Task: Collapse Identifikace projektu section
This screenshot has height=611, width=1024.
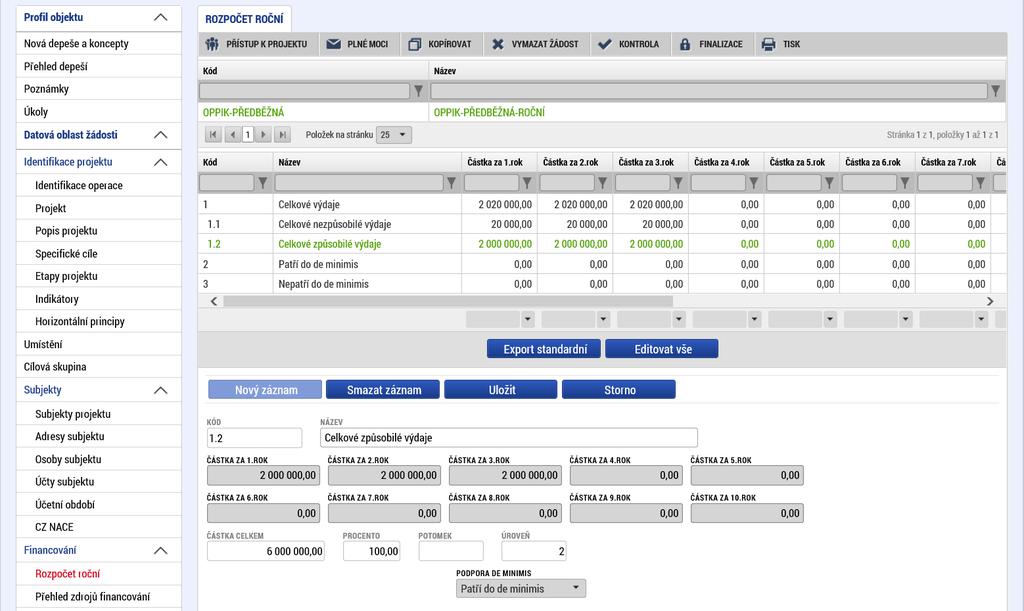Action: pyautogui.click(x=160, y=162)
